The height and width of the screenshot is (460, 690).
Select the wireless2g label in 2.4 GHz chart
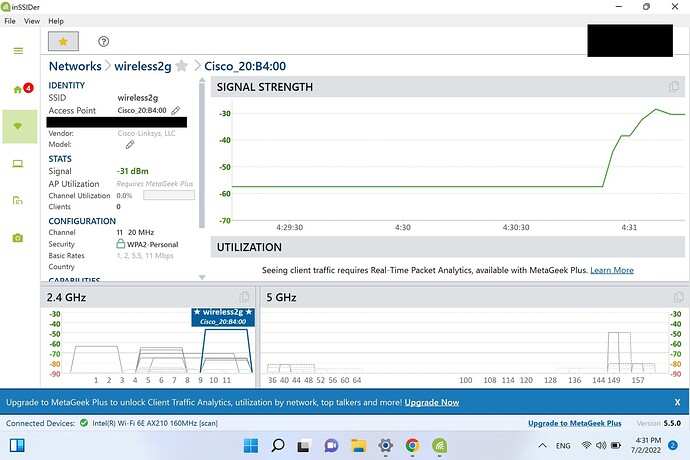click(223, 317)
